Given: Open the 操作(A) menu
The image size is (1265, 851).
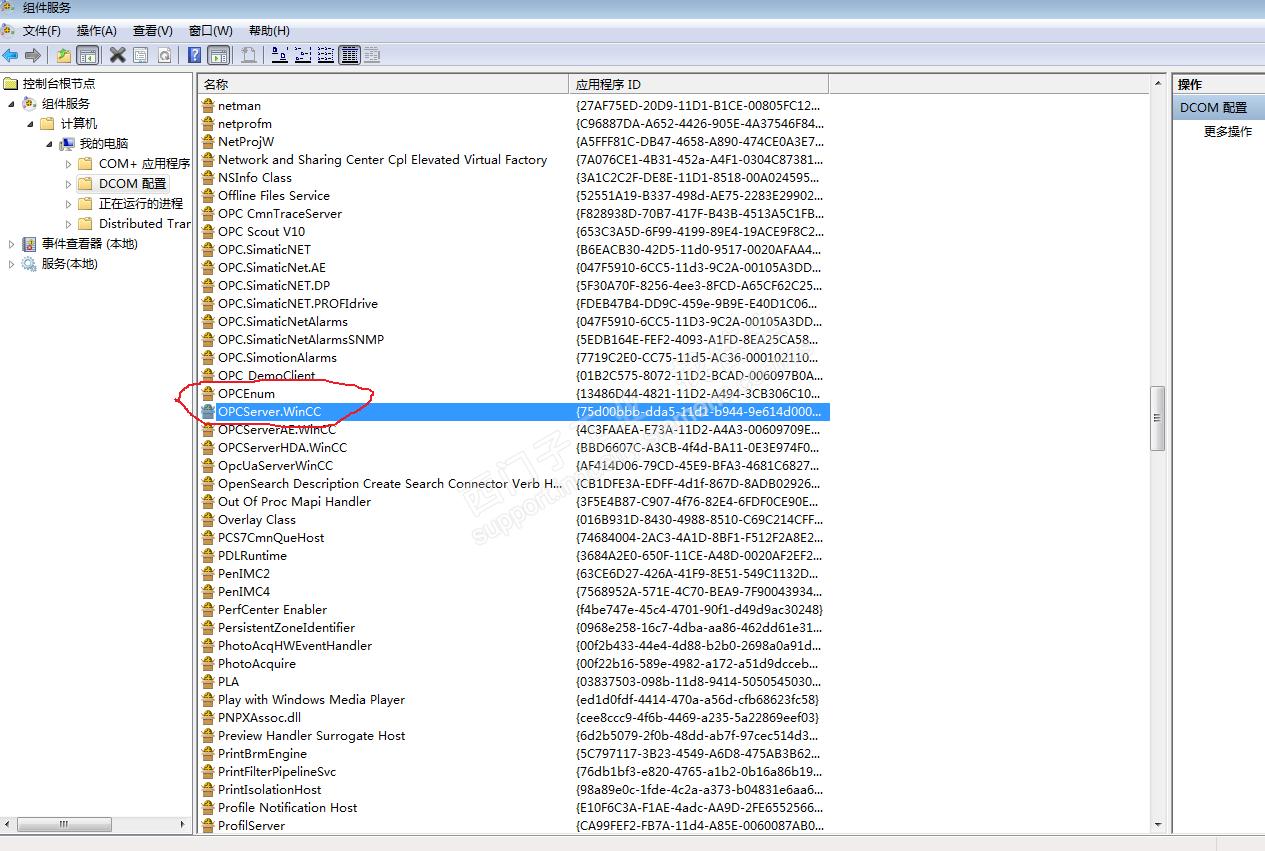Looking at the screenshot, I should click(97, 31).
